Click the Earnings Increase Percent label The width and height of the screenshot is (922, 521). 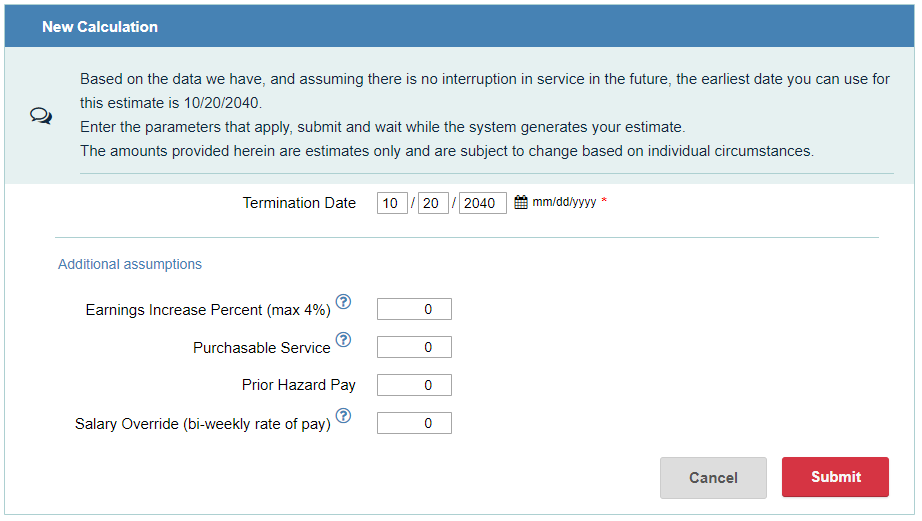click(208, 310)
